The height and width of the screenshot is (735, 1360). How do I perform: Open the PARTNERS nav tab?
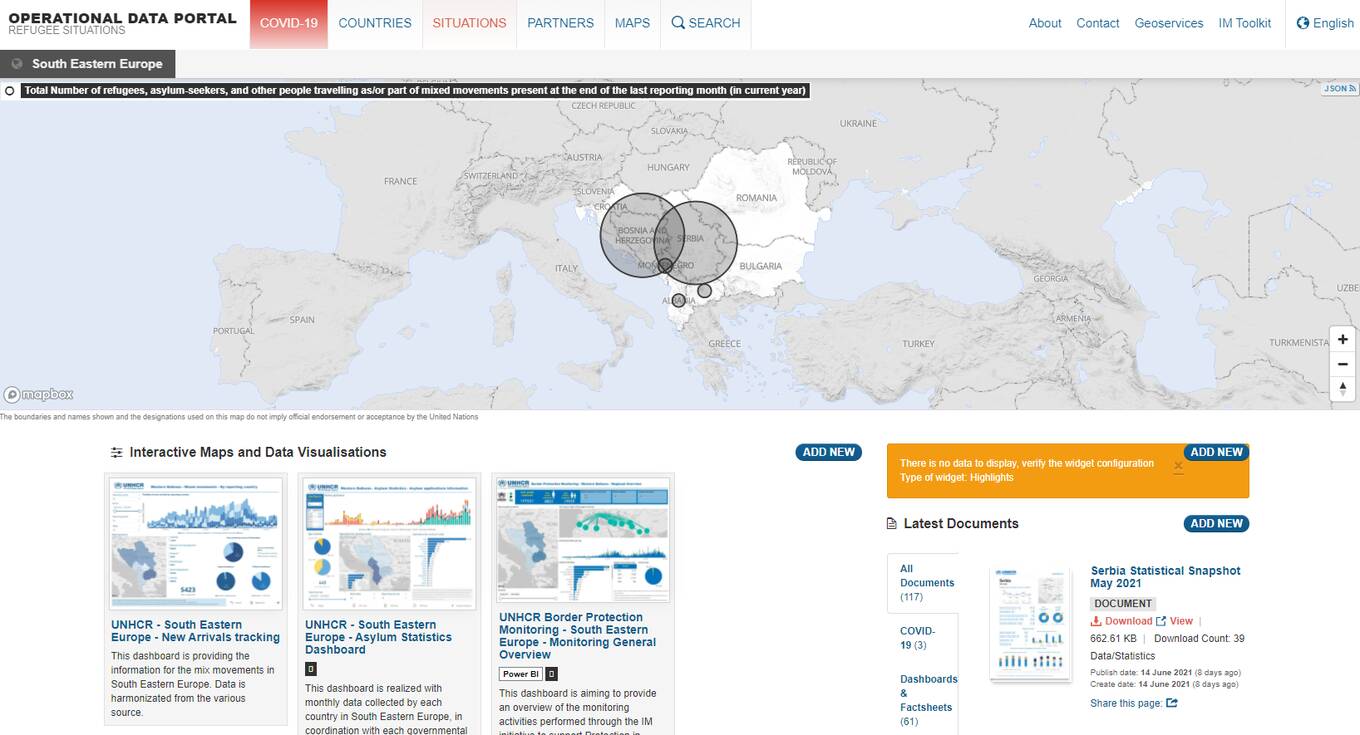(560, 23)
